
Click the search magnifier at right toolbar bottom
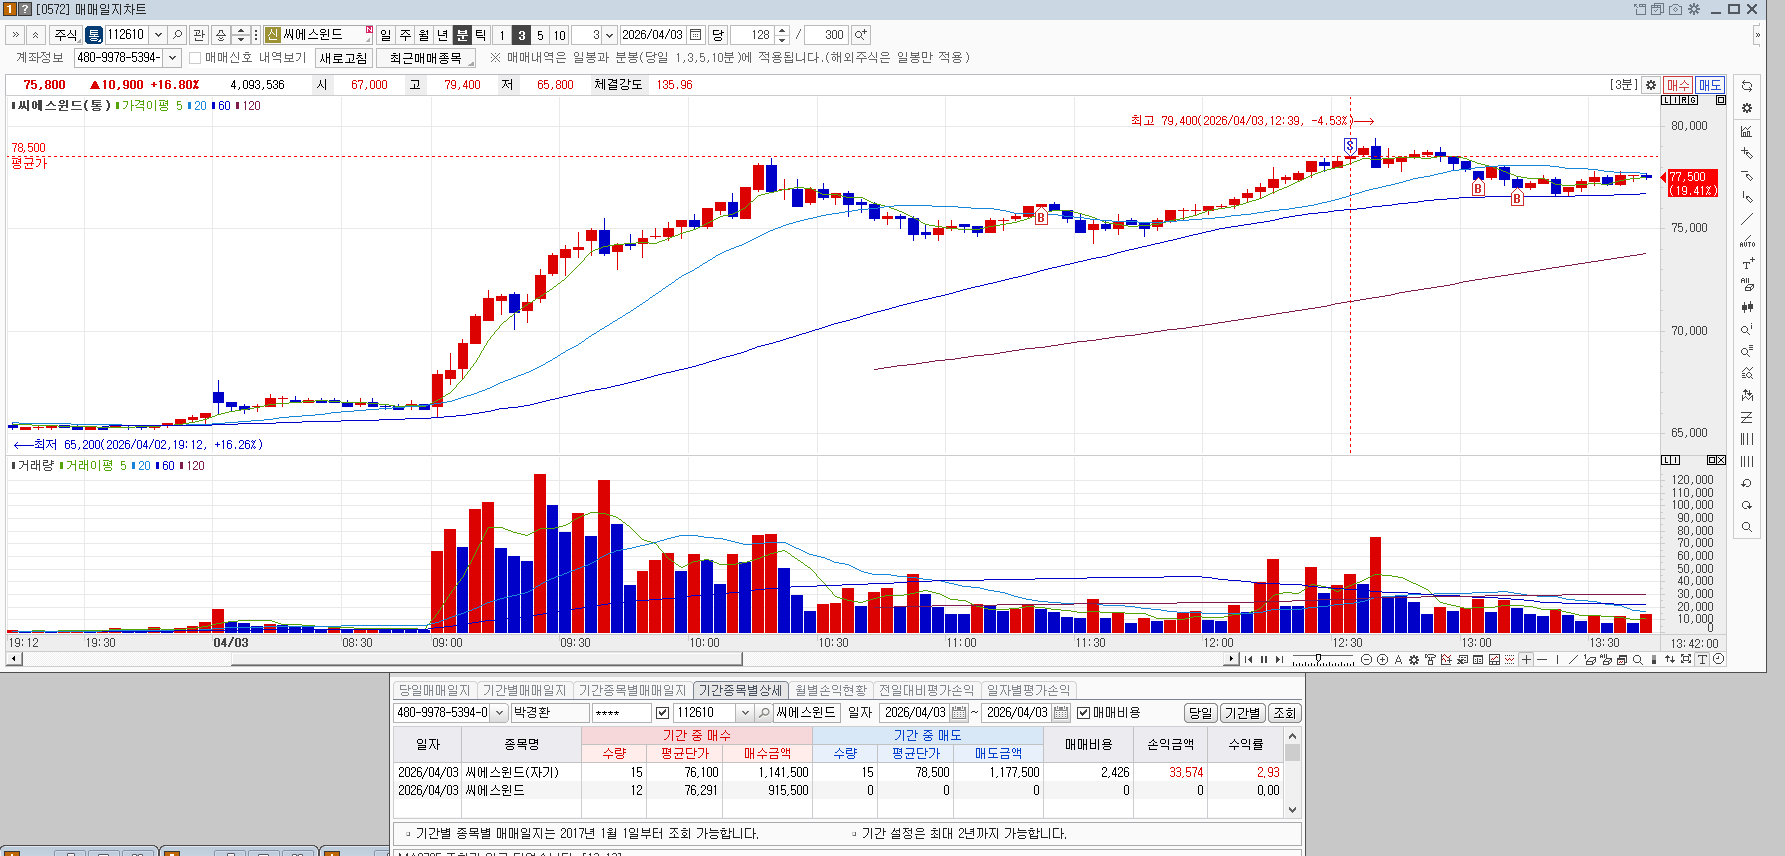[x=1747, y=527]
